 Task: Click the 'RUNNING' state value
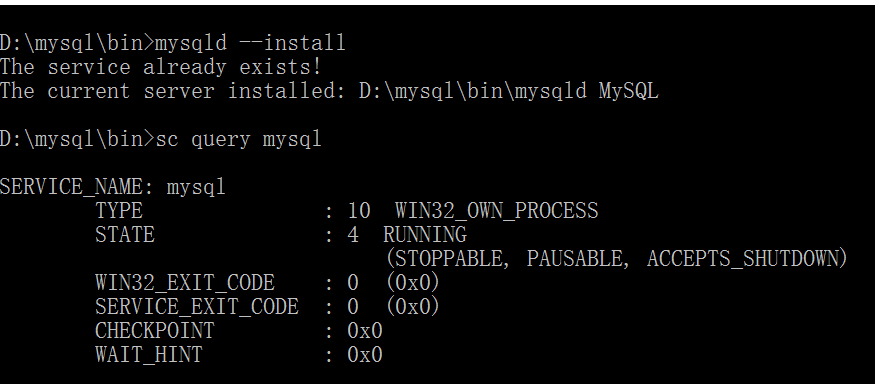pos(425,234)
